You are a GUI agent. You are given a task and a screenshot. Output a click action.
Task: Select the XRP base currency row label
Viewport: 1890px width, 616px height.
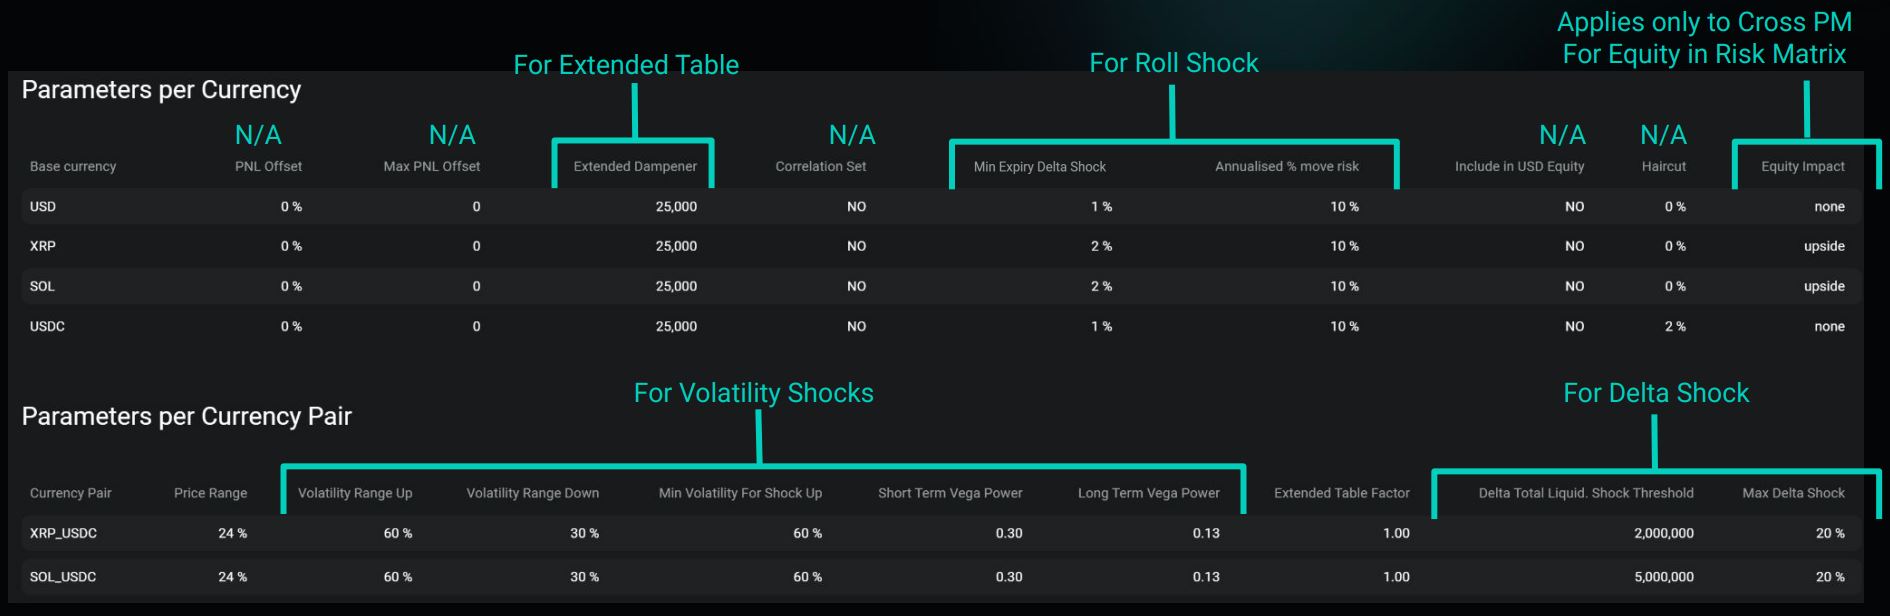[x=43, y=246]
